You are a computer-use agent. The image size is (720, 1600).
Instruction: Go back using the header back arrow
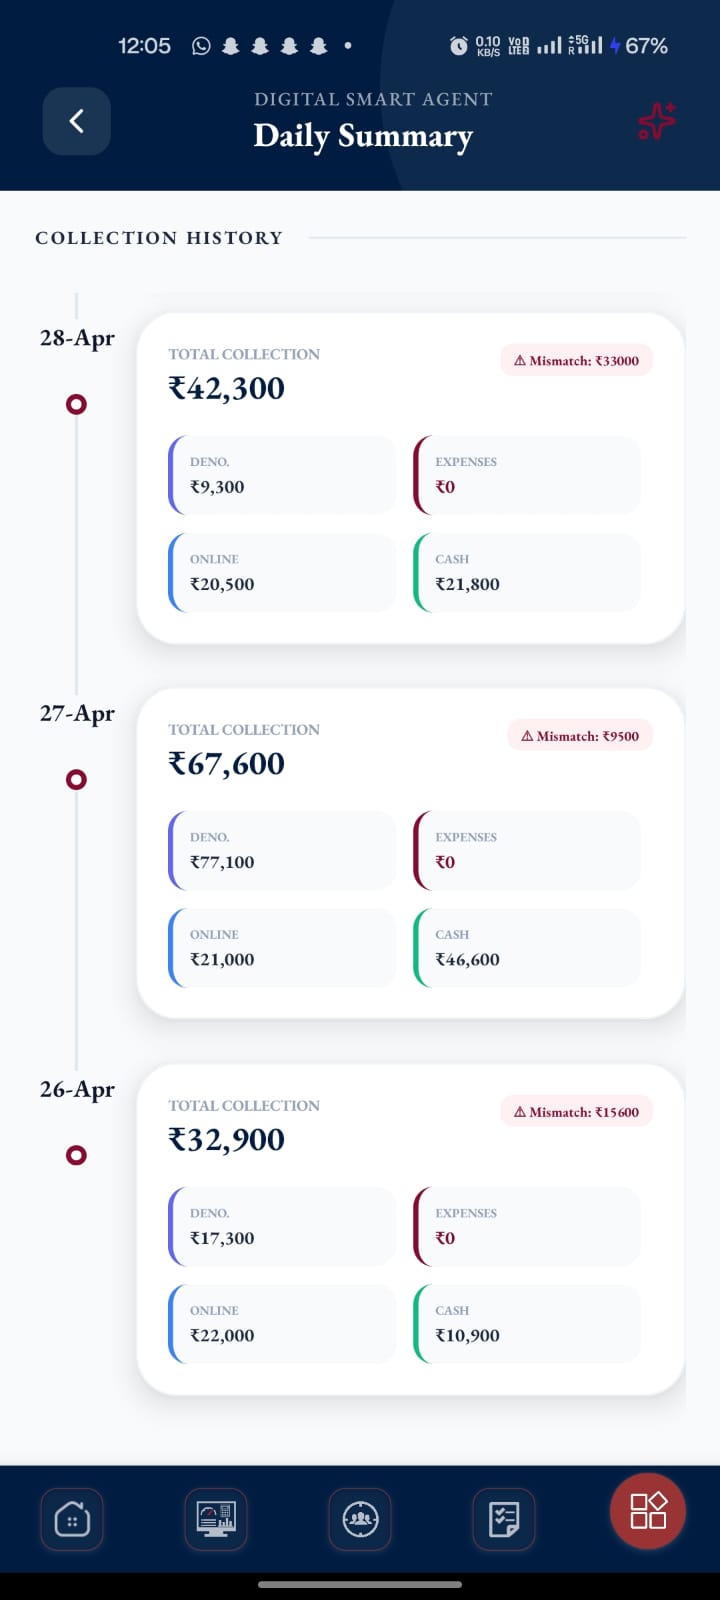76,121
